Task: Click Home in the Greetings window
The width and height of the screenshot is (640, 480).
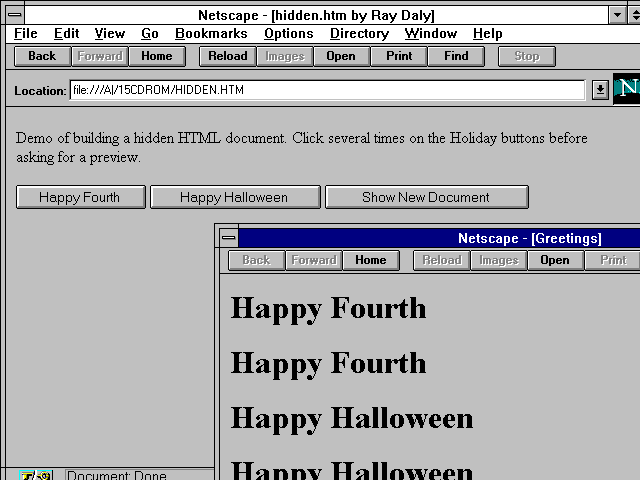Action: pyautogui.click(x=371, y=260)
